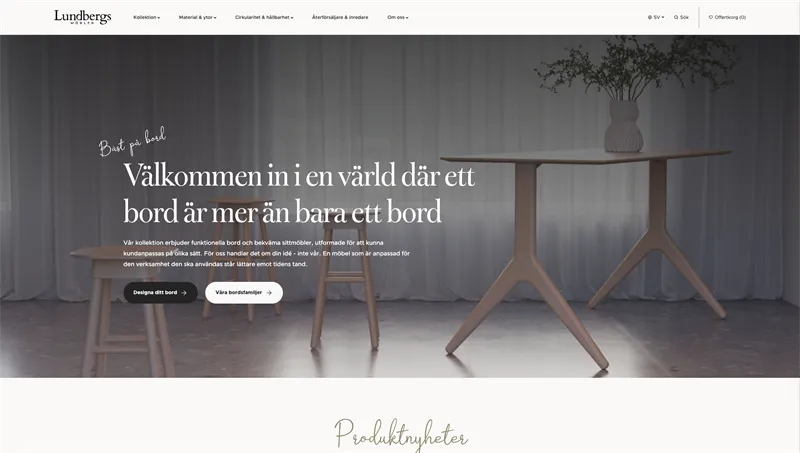800x453 pixels.
Task: Click the hero image of the table
Action: 587,255
